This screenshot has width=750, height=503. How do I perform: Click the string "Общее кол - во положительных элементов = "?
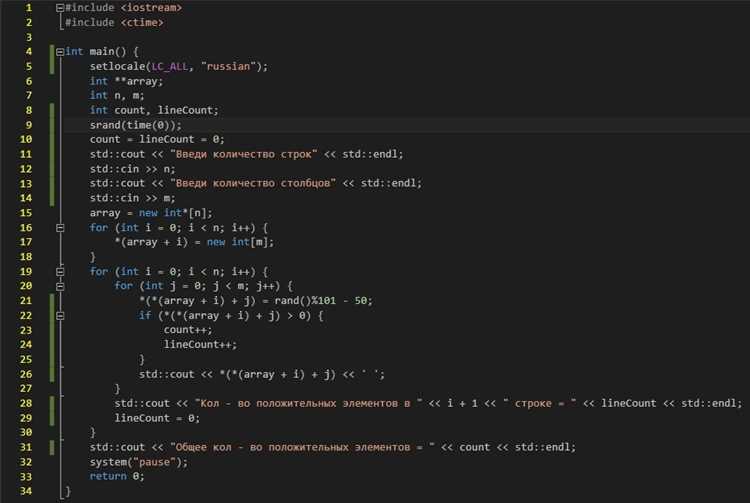coord(303,448)
